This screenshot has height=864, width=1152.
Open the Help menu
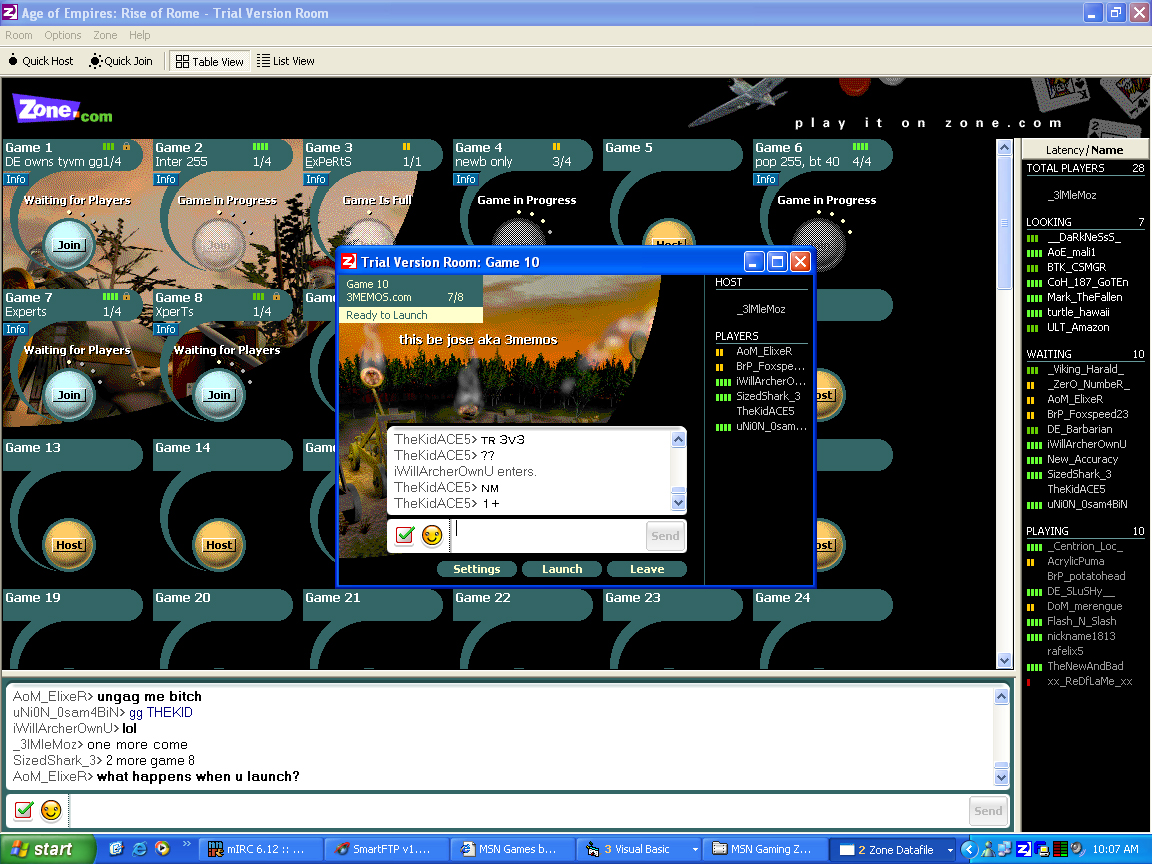tap(140, 35)
